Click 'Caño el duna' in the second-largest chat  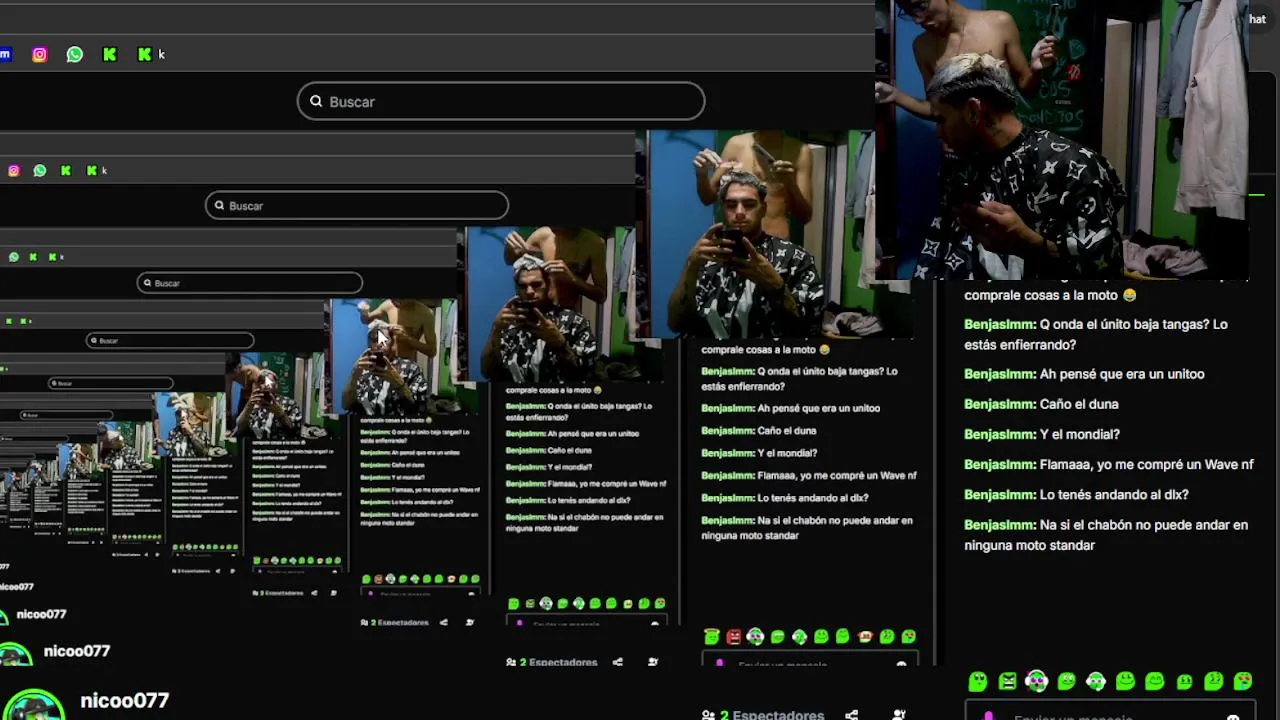pyautogui.click(x=787, y=430)
